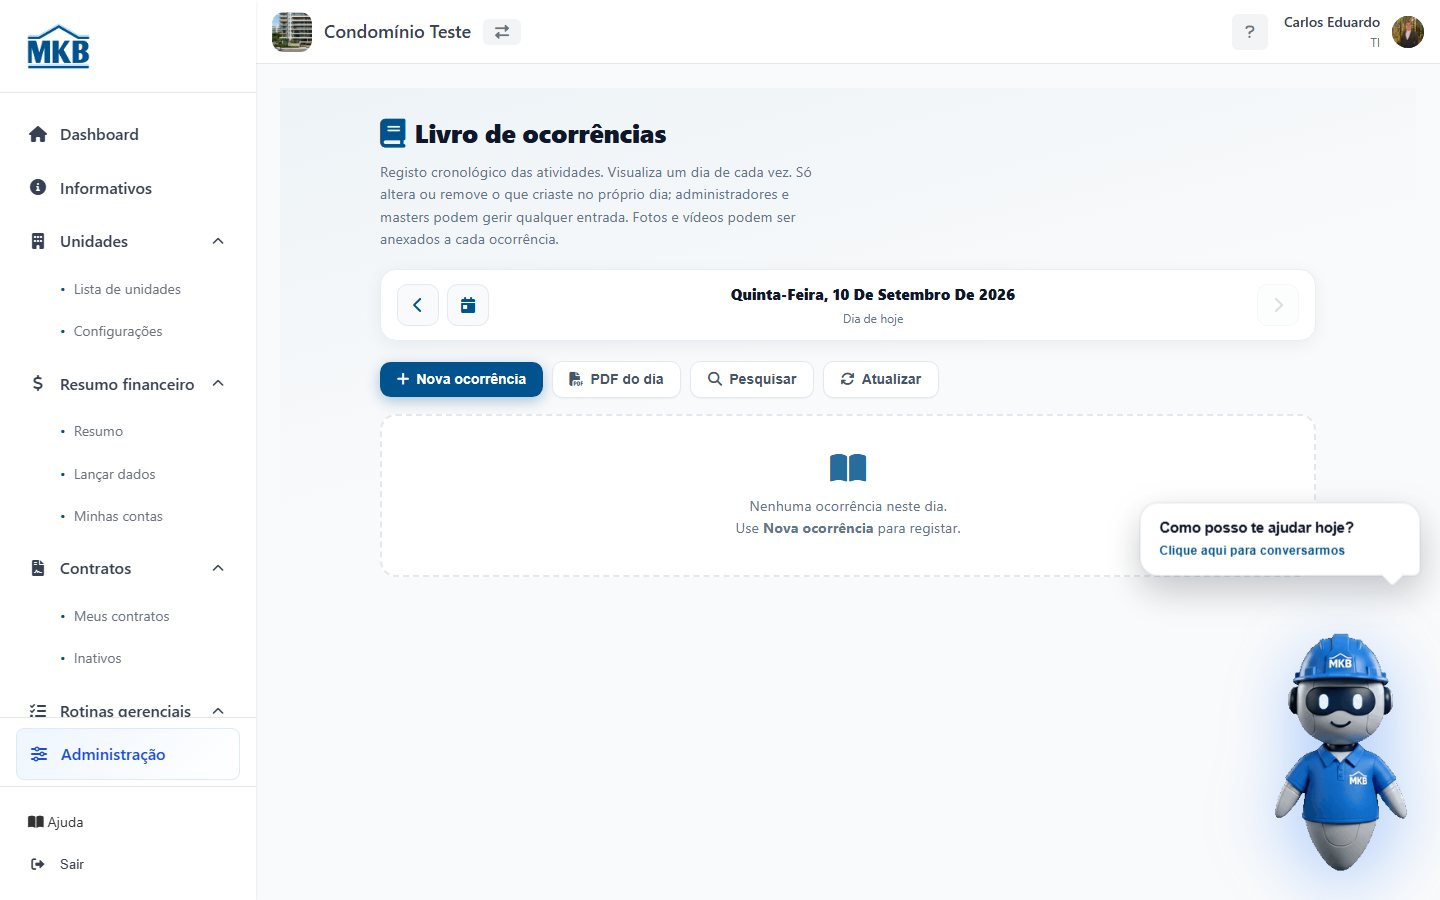This screenshot has height=900, width=1440.
Task: Click the Pesquisar button
Action: (x=752, y=379)
